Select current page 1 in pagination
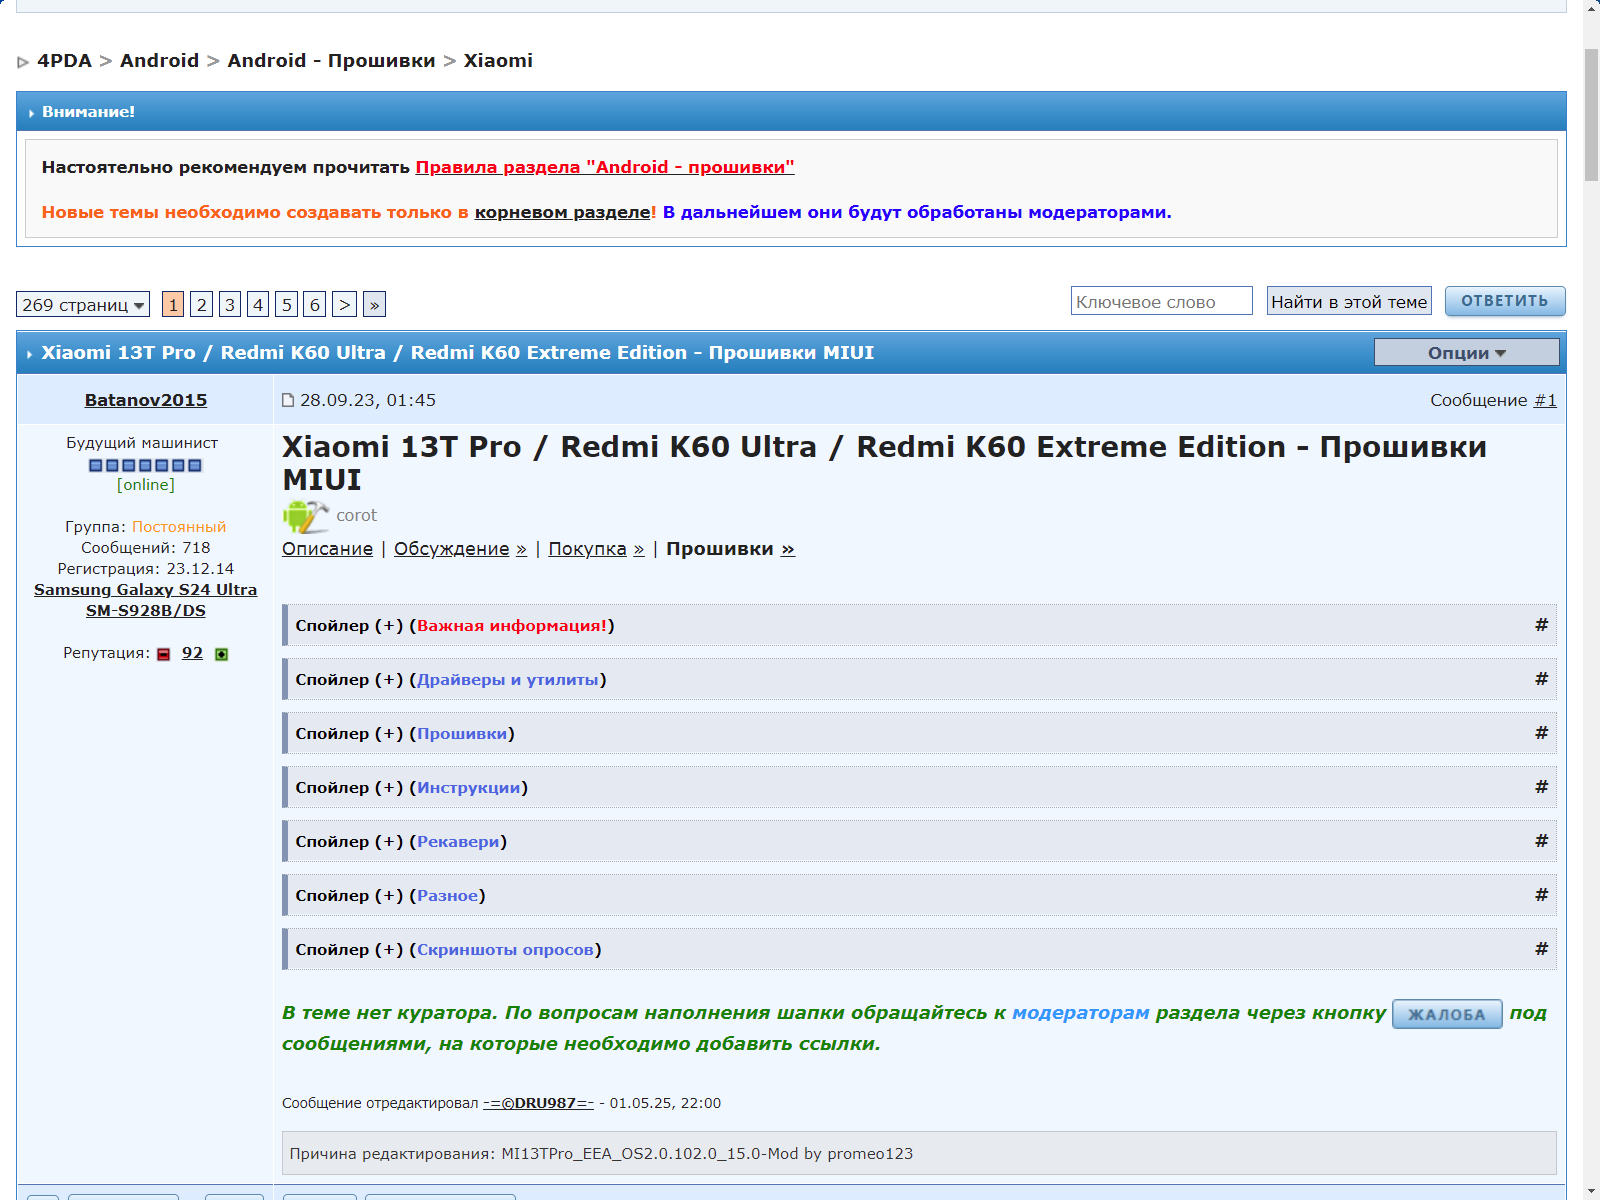 coord(173,305)
